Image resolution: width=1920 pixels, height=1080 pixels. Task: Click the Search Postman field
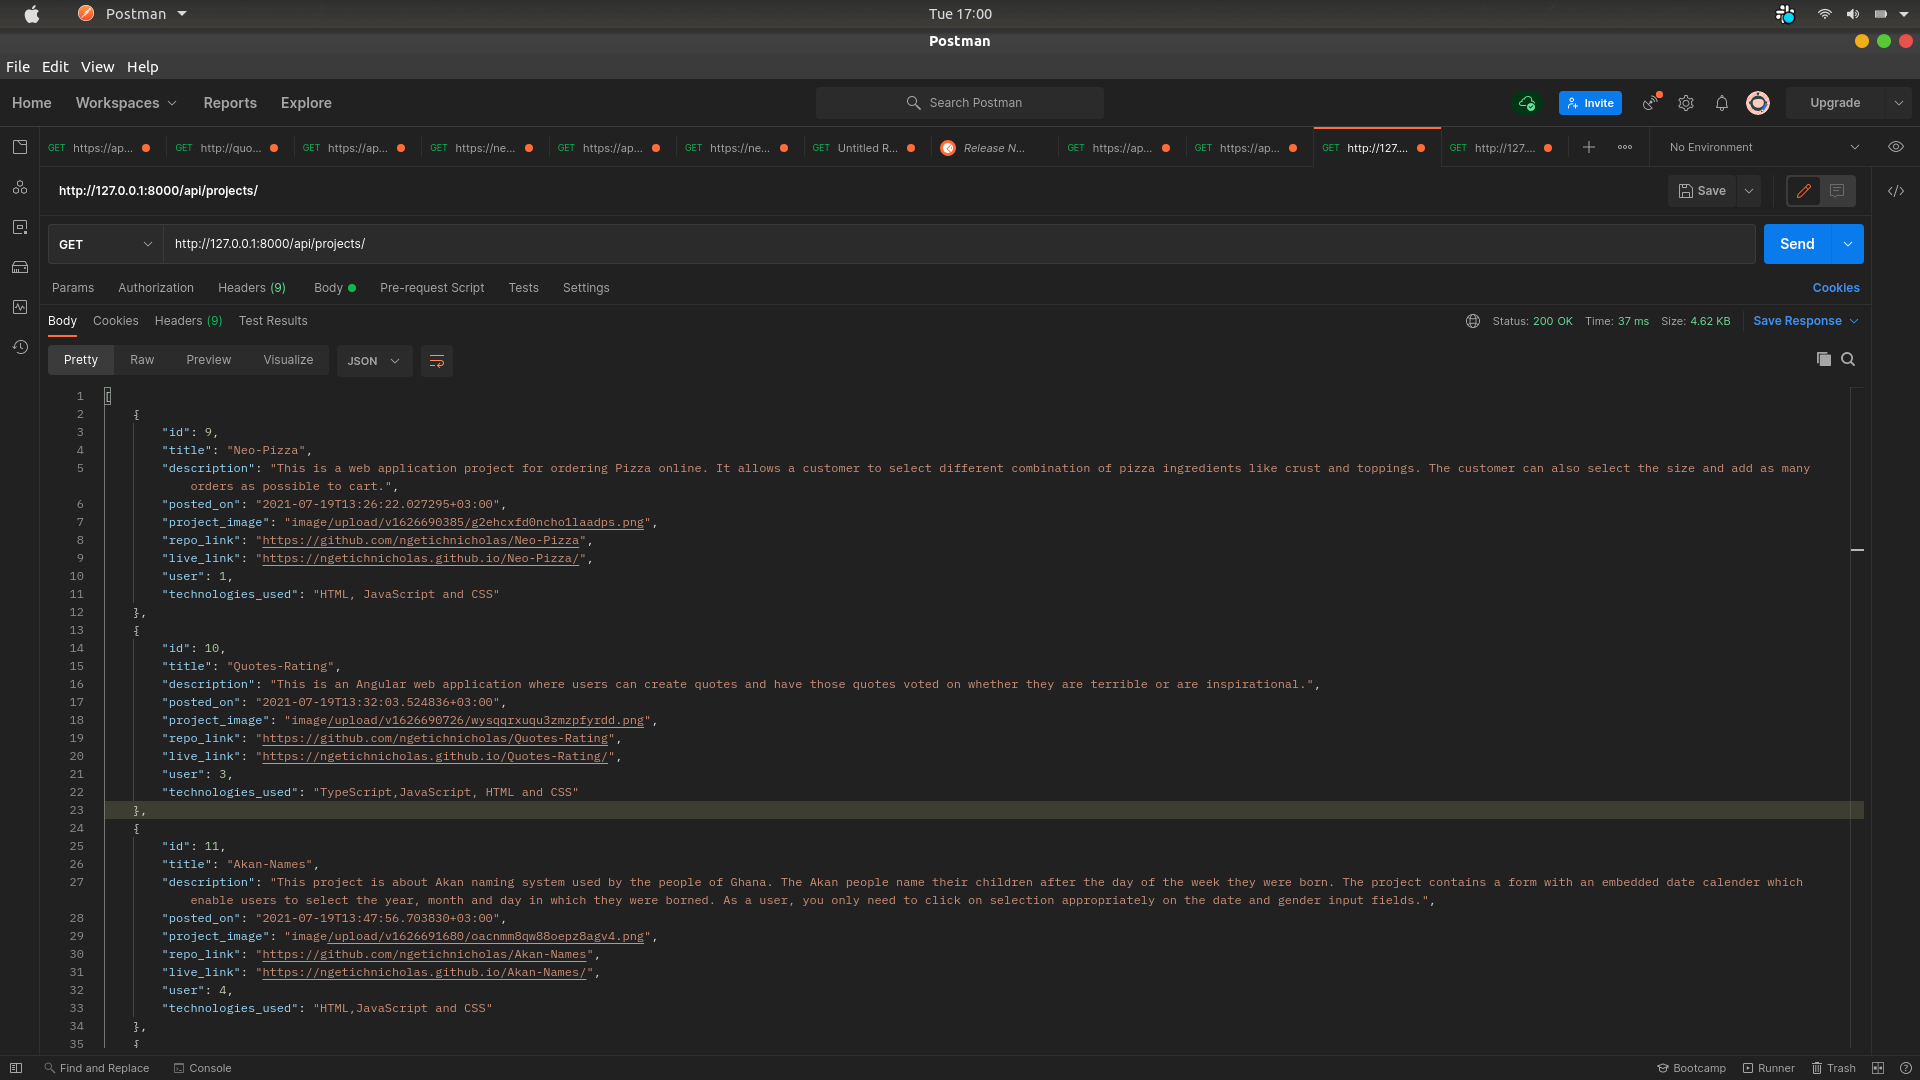pos(960,103)
